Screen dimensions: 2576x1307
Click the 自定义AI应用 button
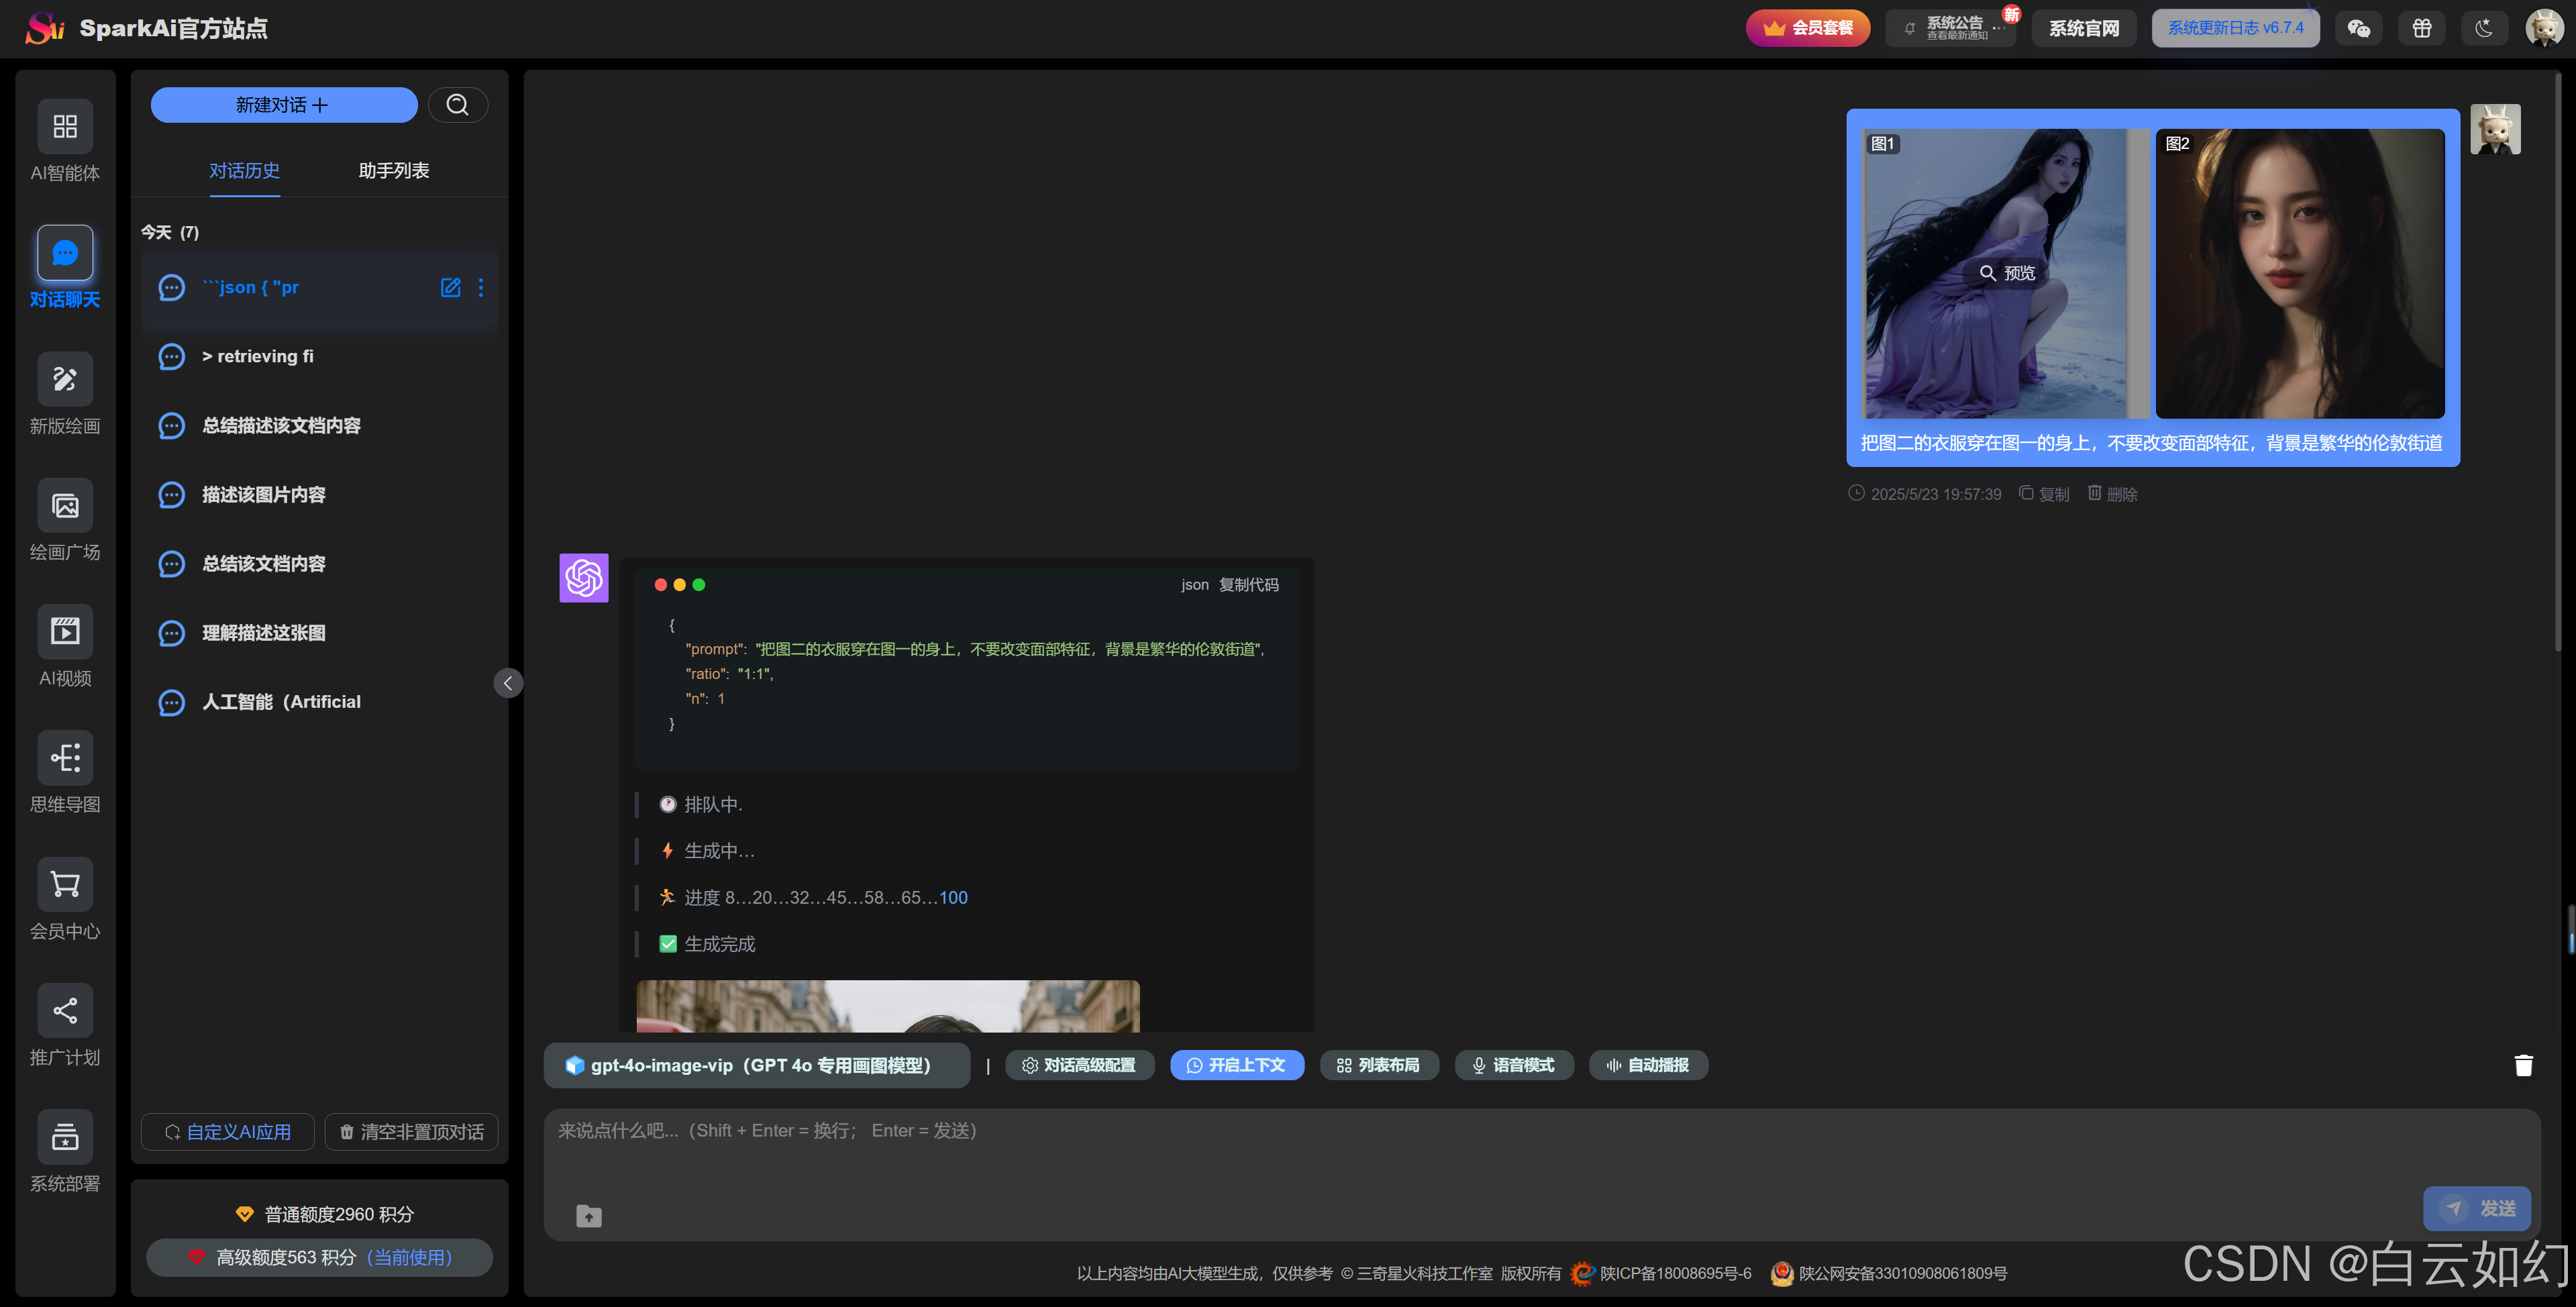(228, 1132)
